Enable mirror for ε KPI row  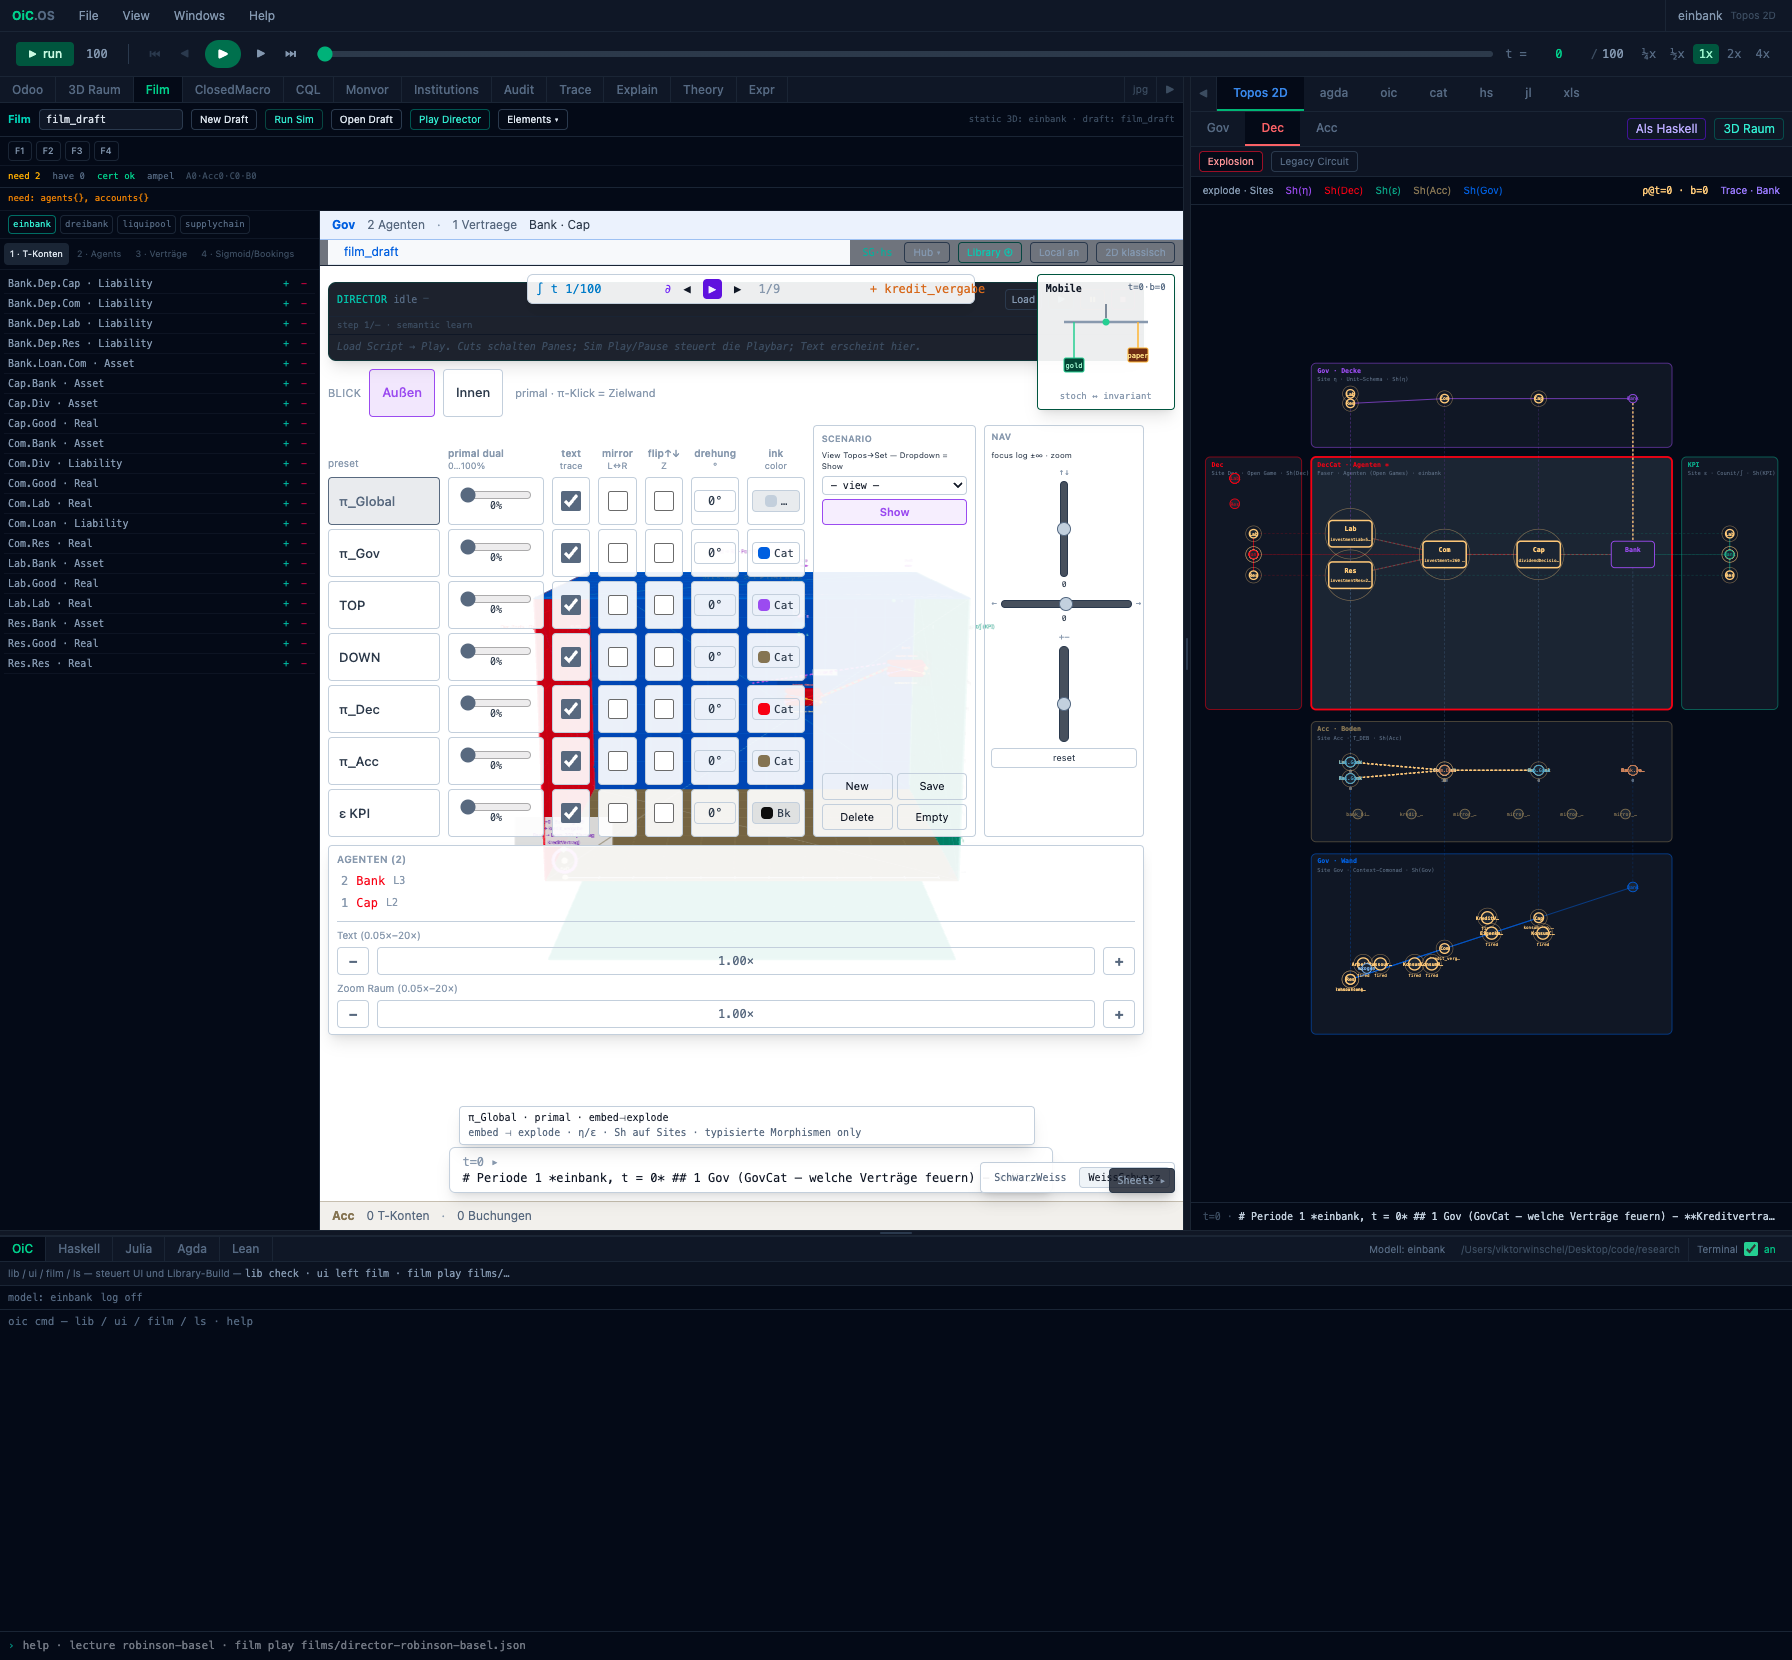tap(618, 813)
